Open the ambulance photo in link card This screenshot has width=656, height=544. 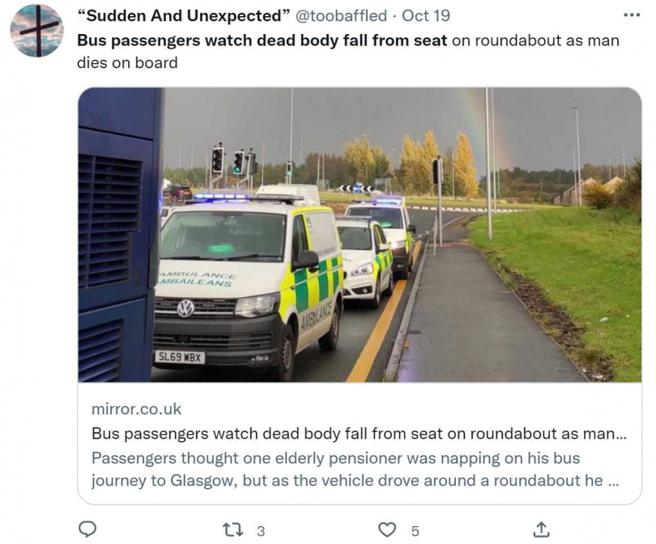point(359,235)
